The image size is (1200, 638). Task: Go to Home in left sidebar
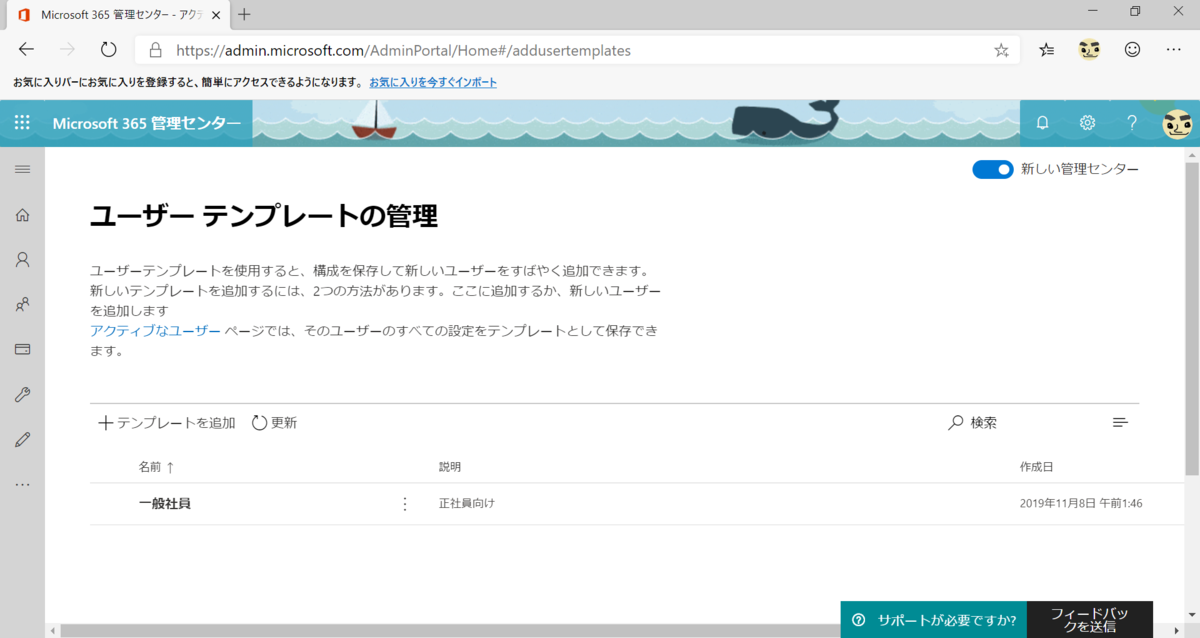pyautogui.click(x=22, y=215)
